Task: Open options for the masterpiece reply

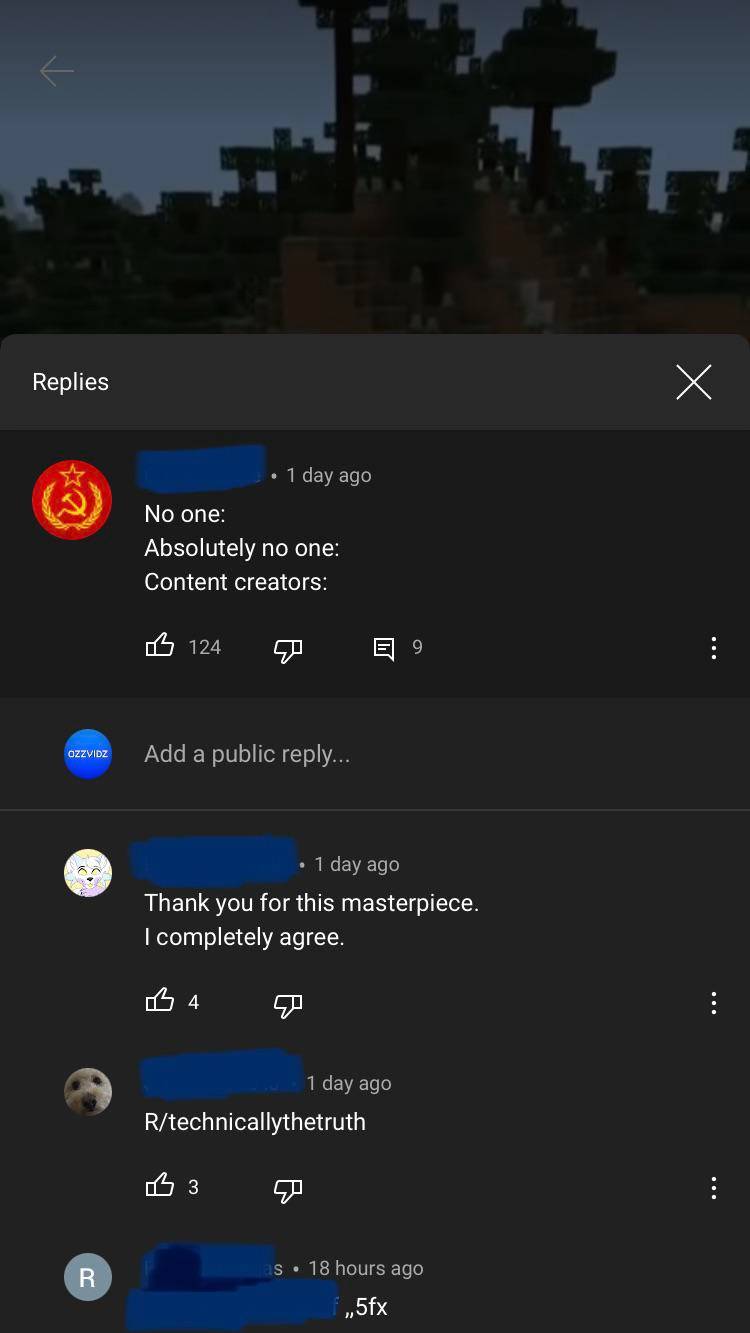Action: point(713,1003)
